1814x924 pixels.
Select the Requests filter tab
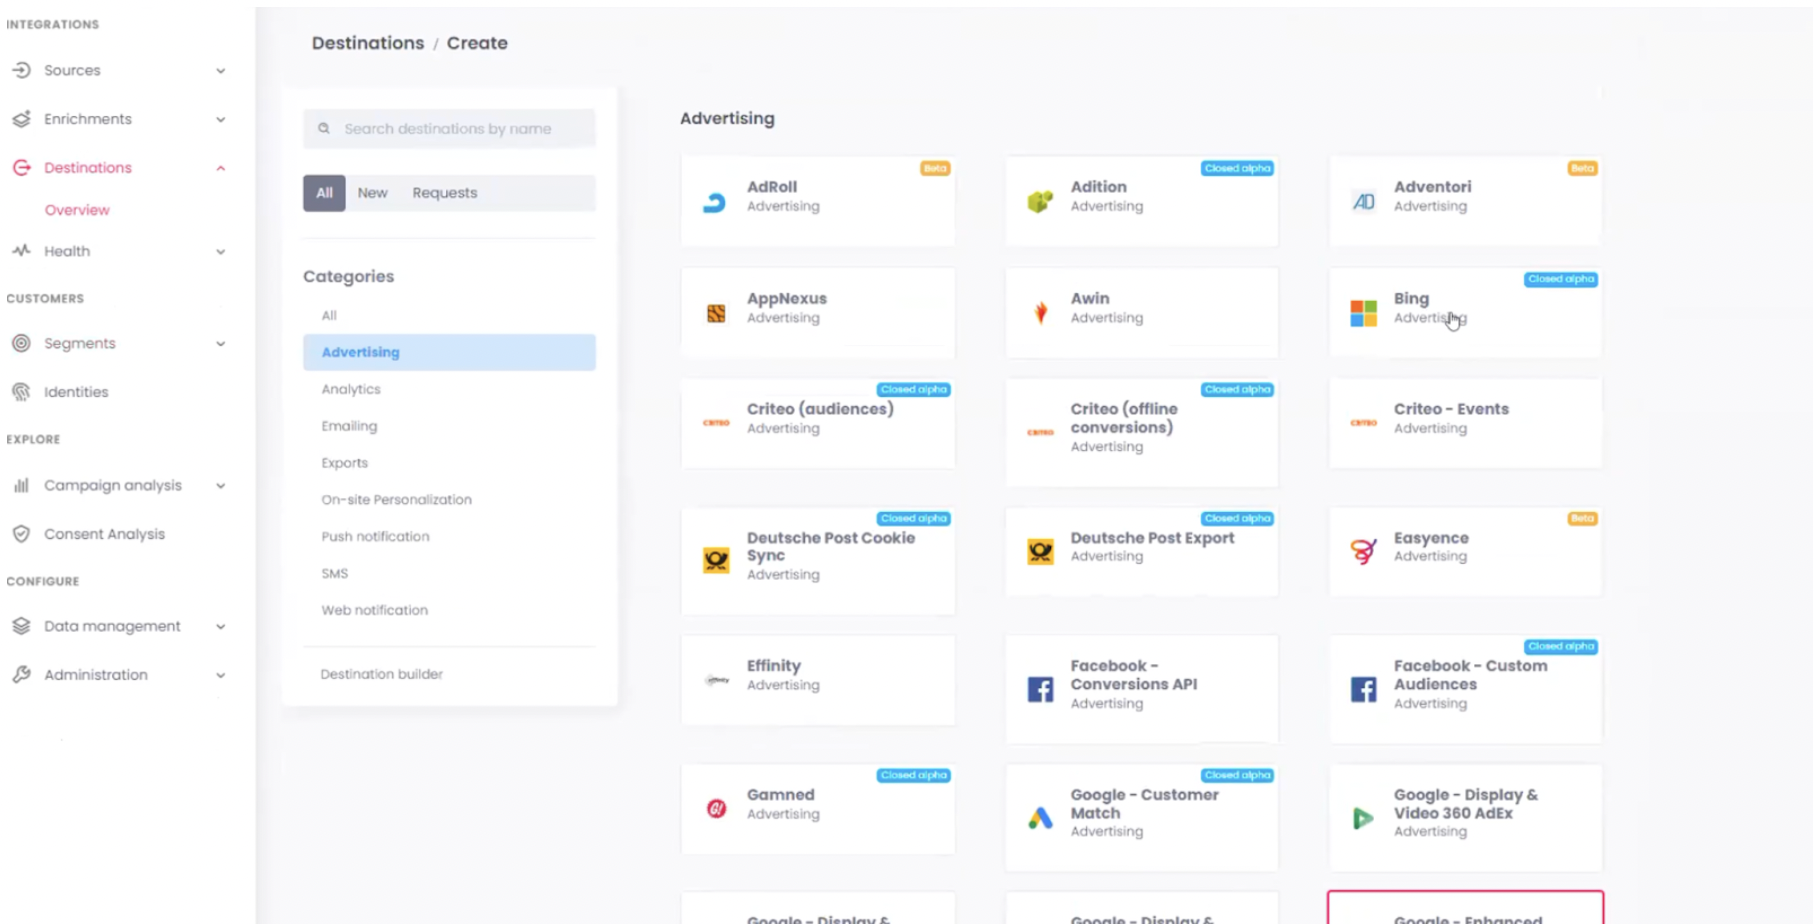[x=445, y=193]
